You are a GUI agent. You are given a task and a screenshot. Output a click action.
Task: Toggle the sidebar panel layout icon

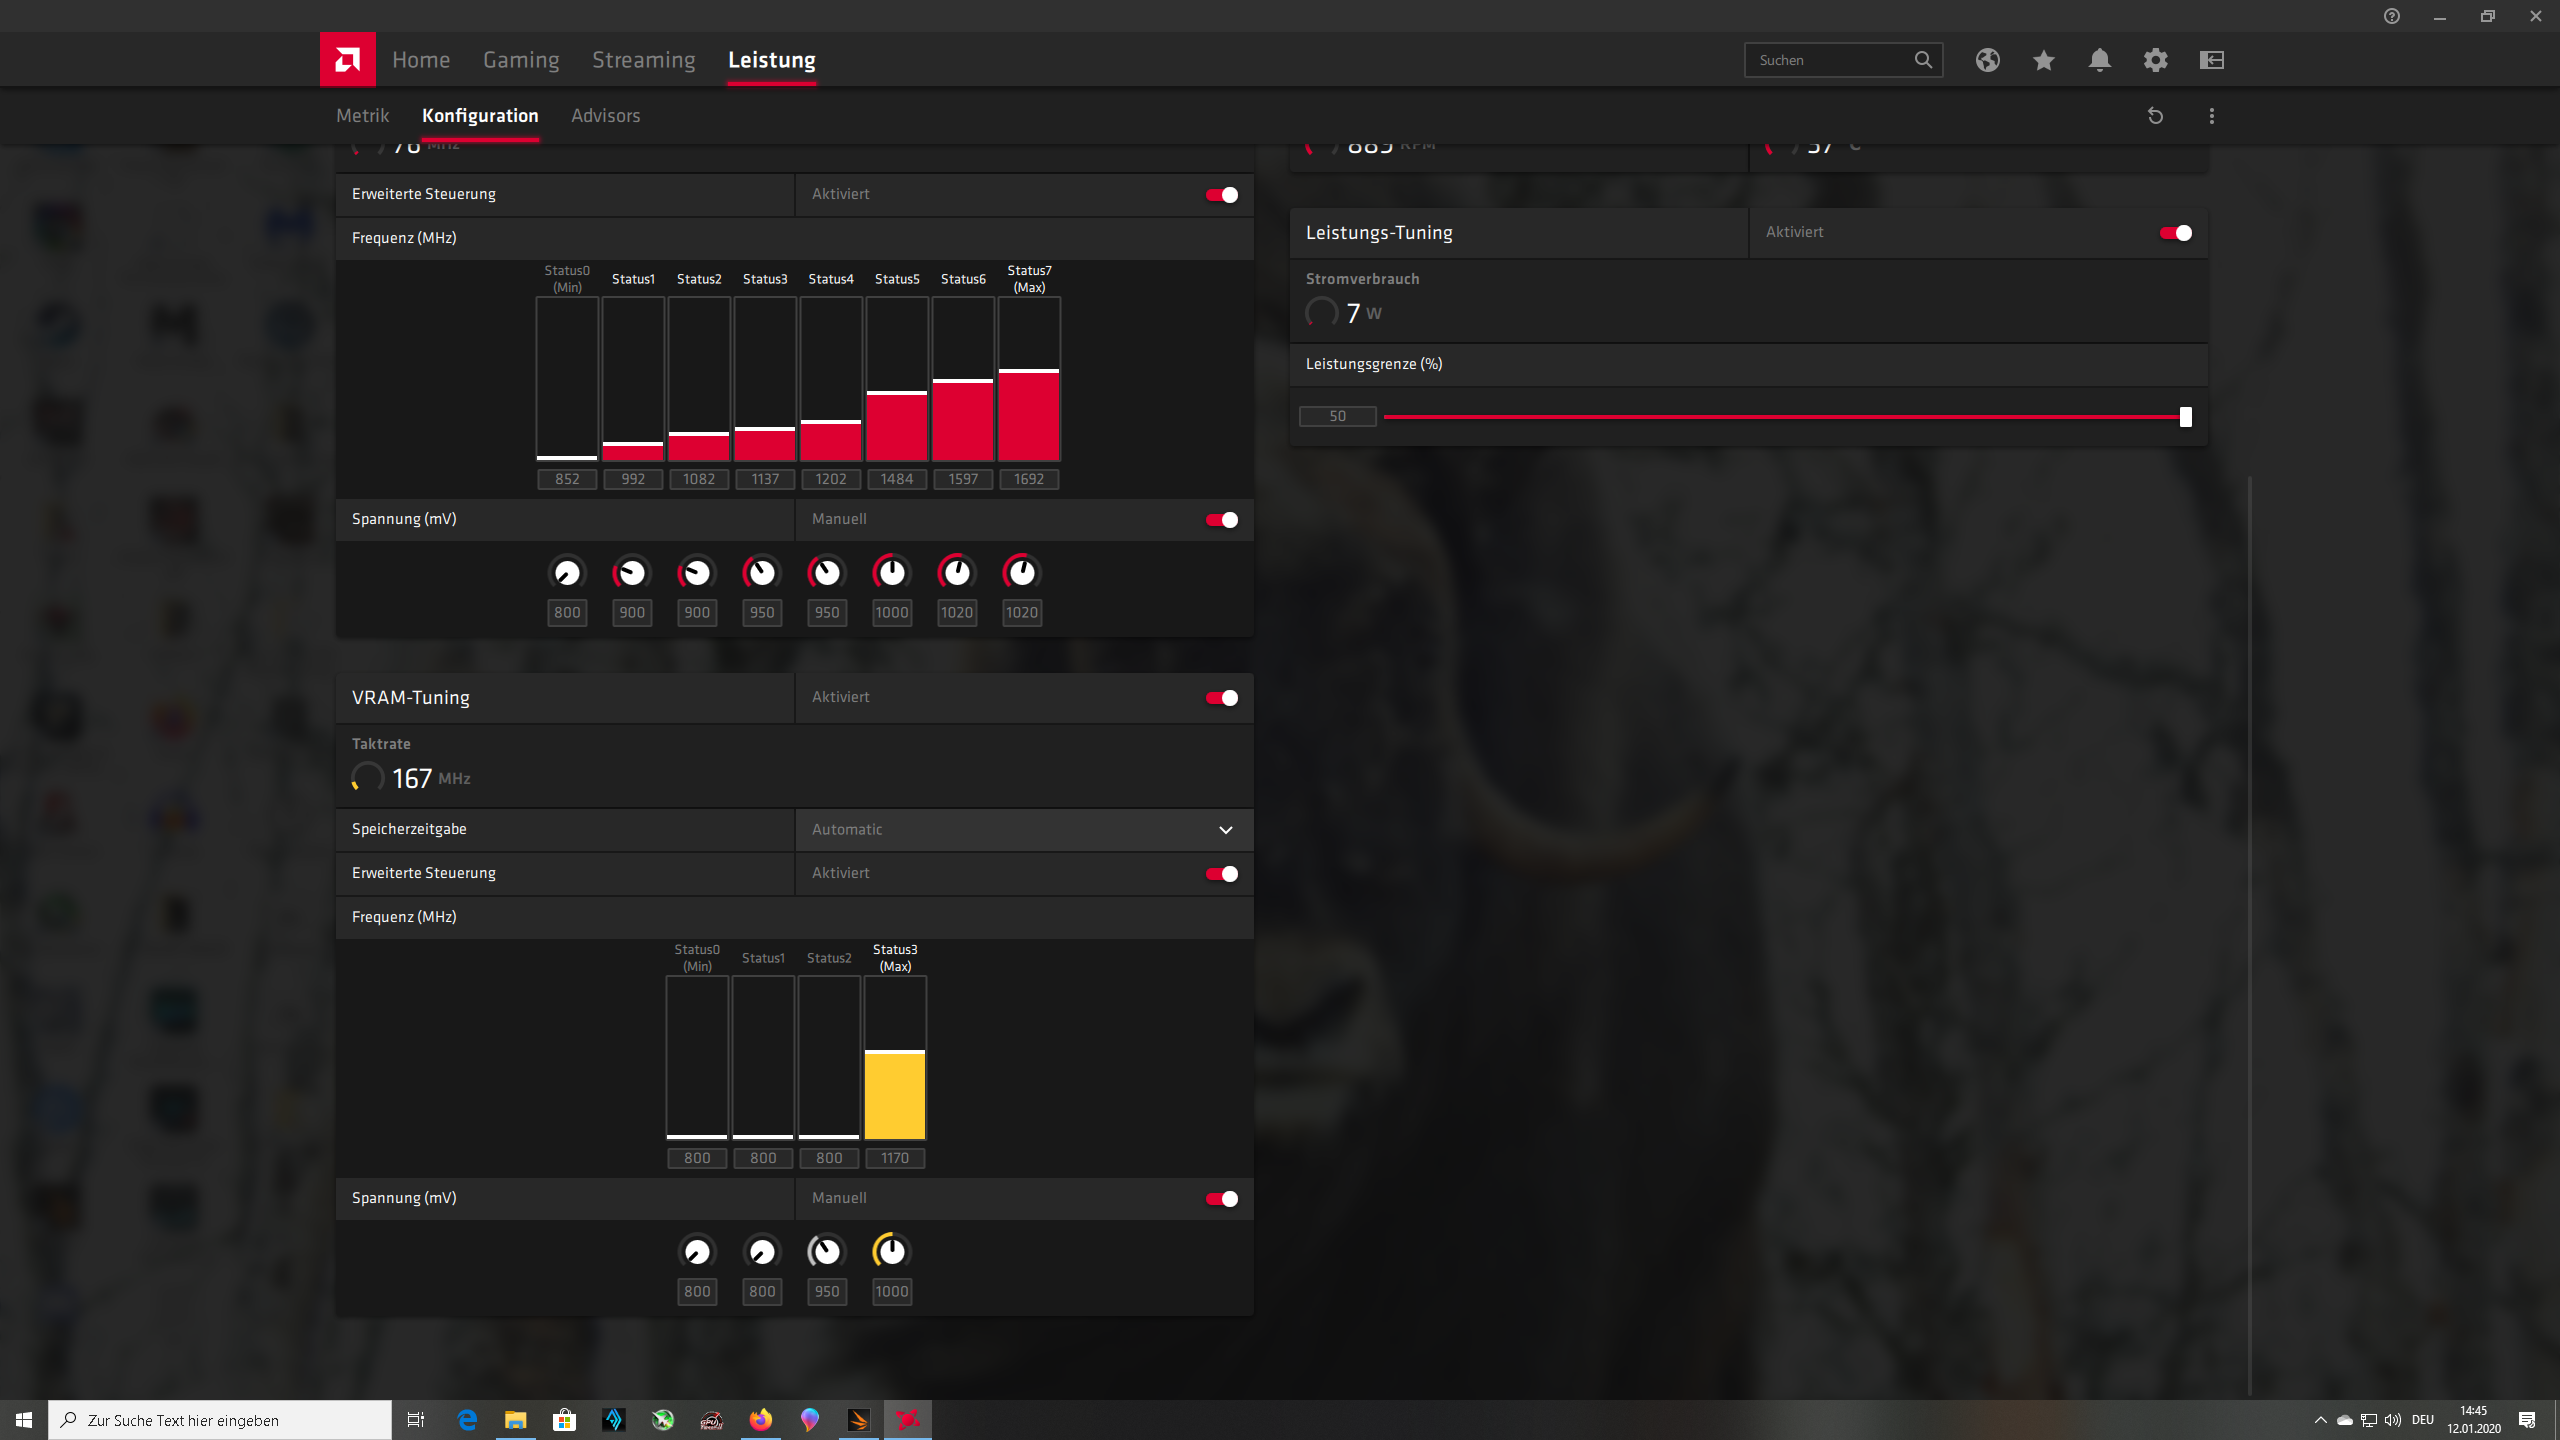2211,60
